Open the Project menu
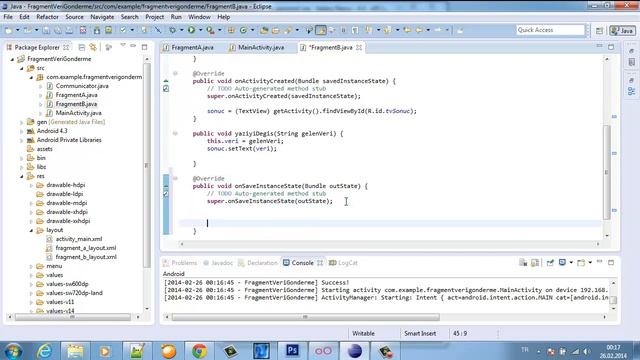The height and width of the screenshot is (360, 640). (x=154, y=17)
